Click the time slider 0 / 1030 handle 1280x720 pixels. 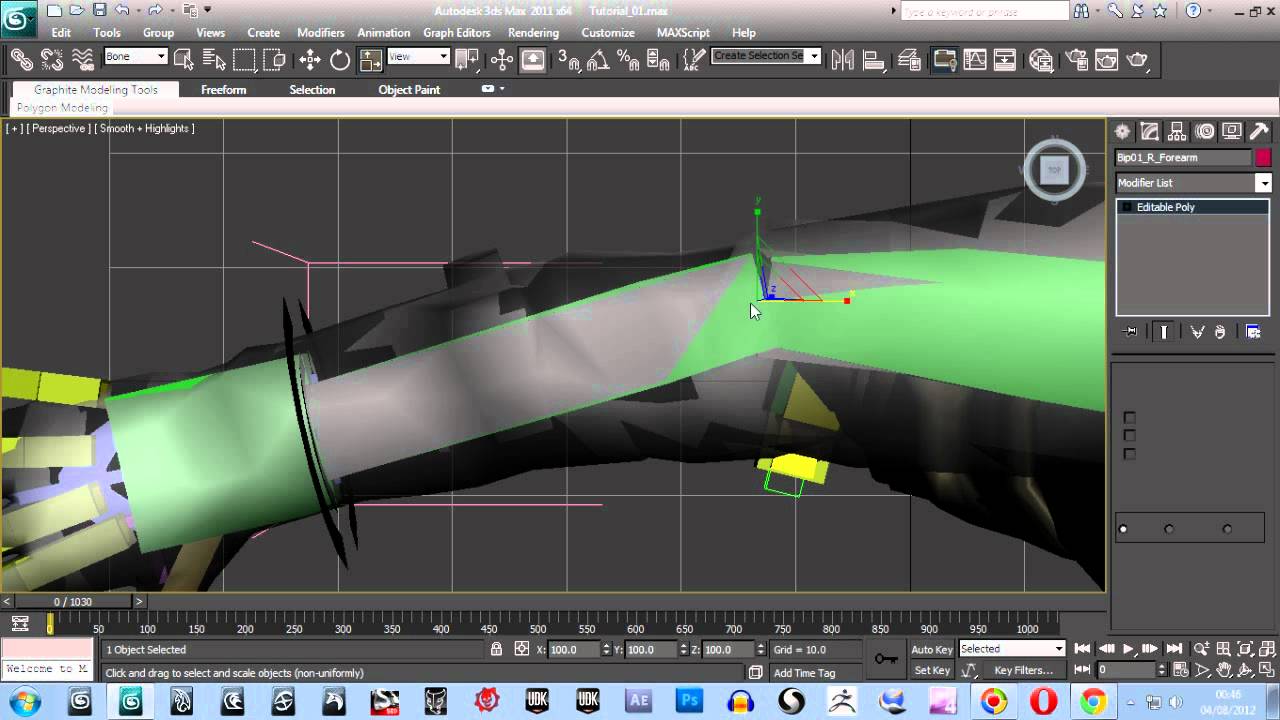click(74, 602)
